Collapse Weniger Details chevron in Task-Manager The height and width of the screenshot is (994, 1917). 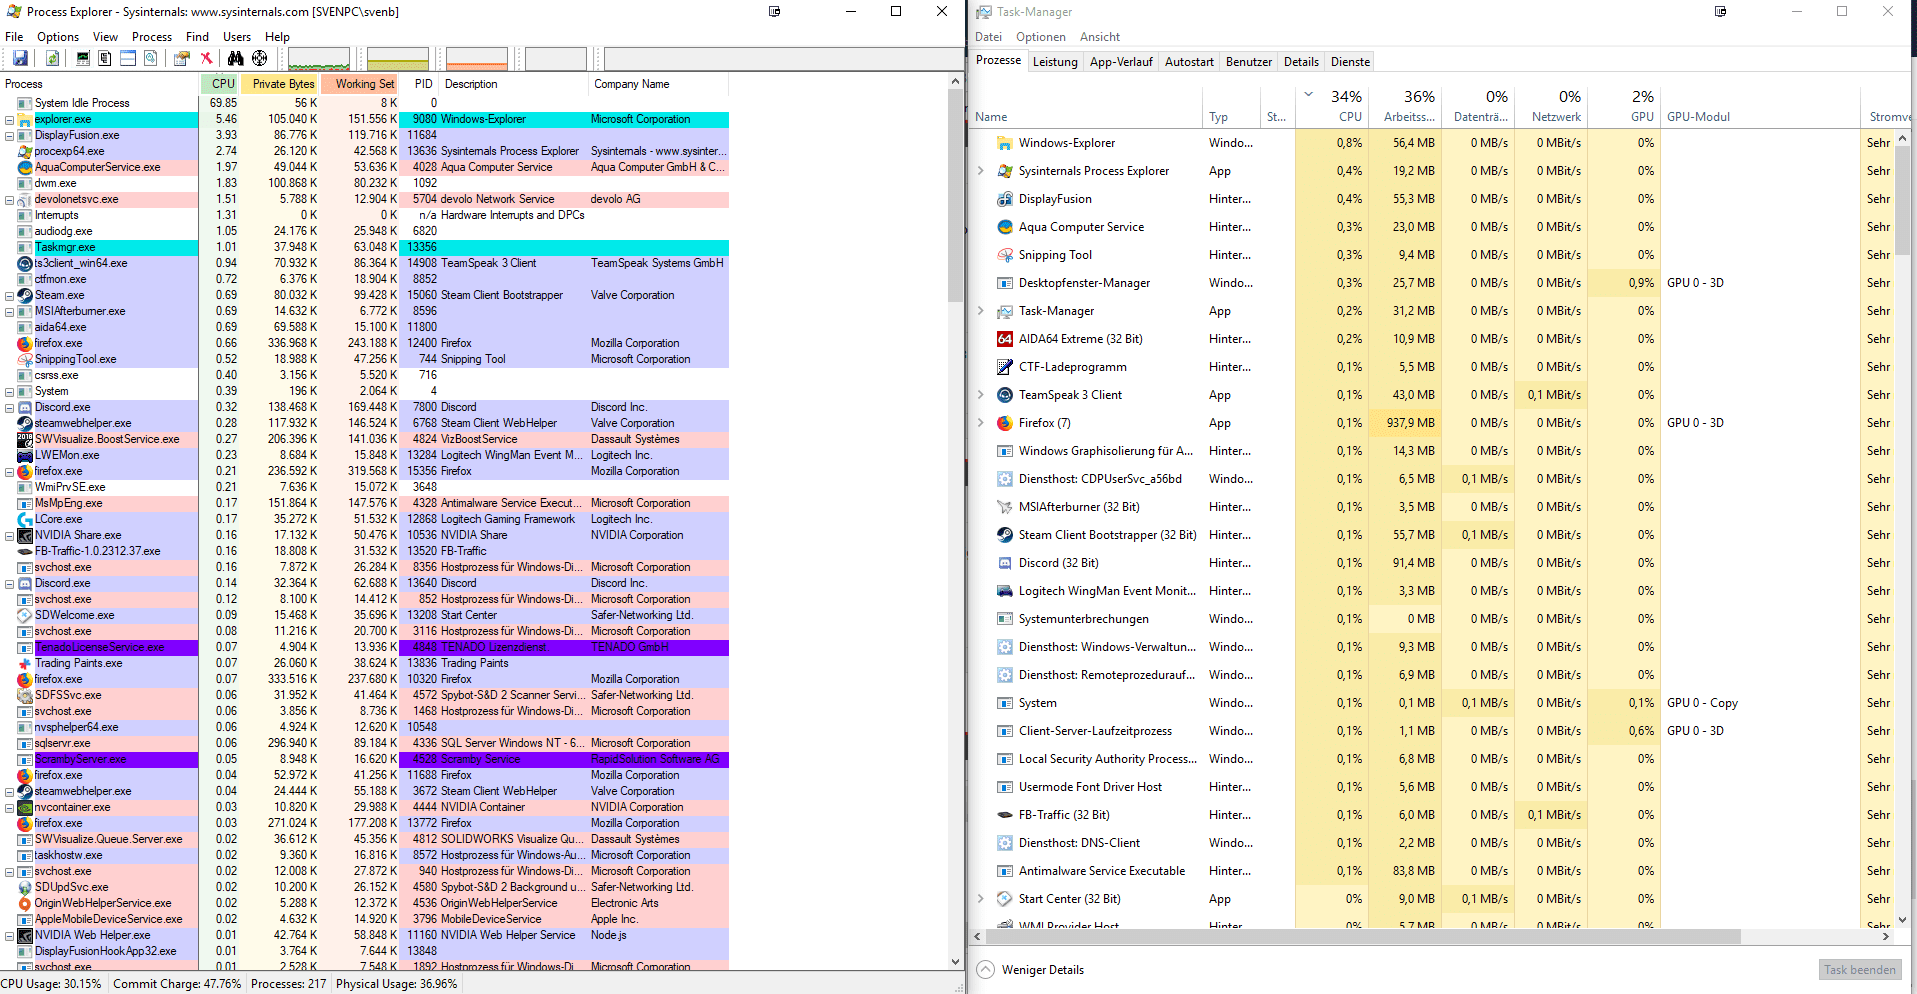[986, 969]
